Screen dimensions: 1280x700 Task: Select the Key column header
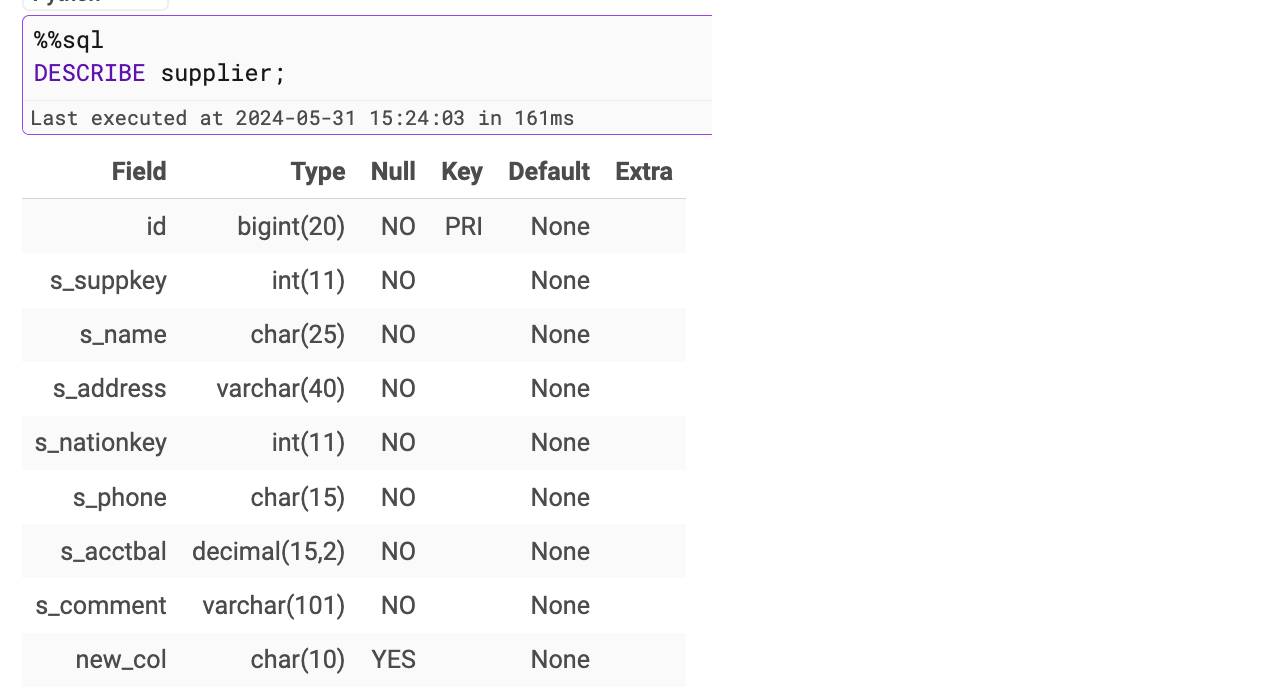(x=462, y=172)
